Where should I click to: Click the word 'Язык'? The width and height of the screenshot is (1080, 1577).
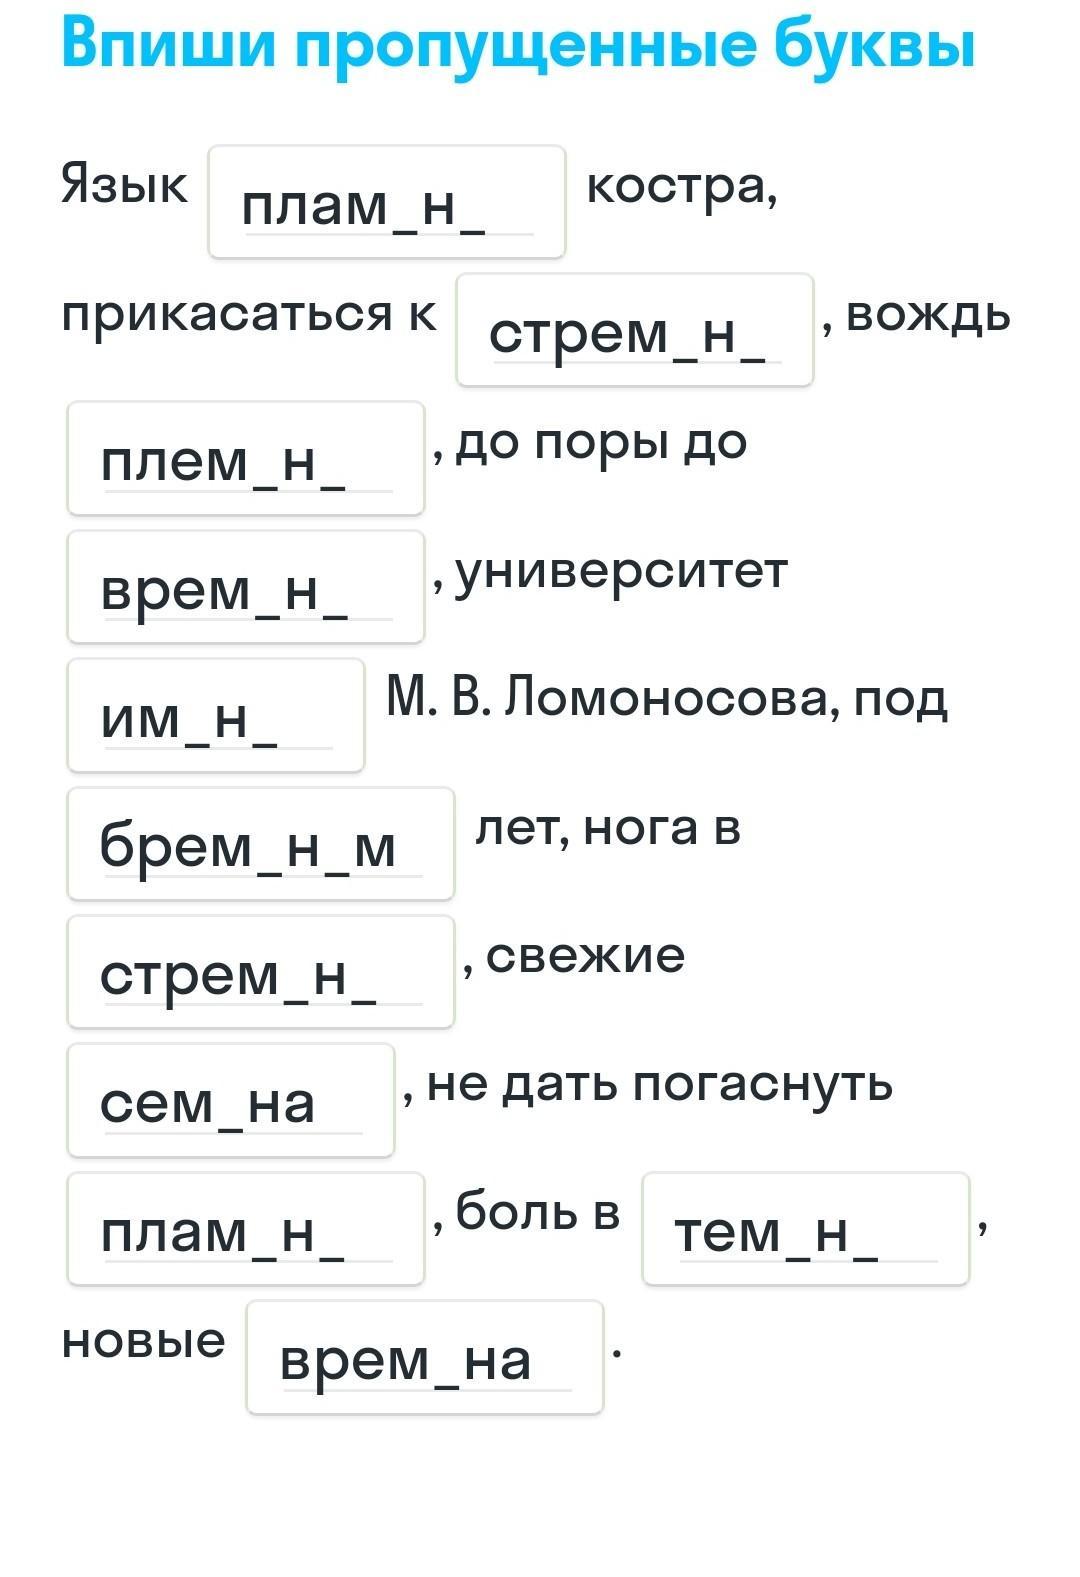tap(124, 185)
